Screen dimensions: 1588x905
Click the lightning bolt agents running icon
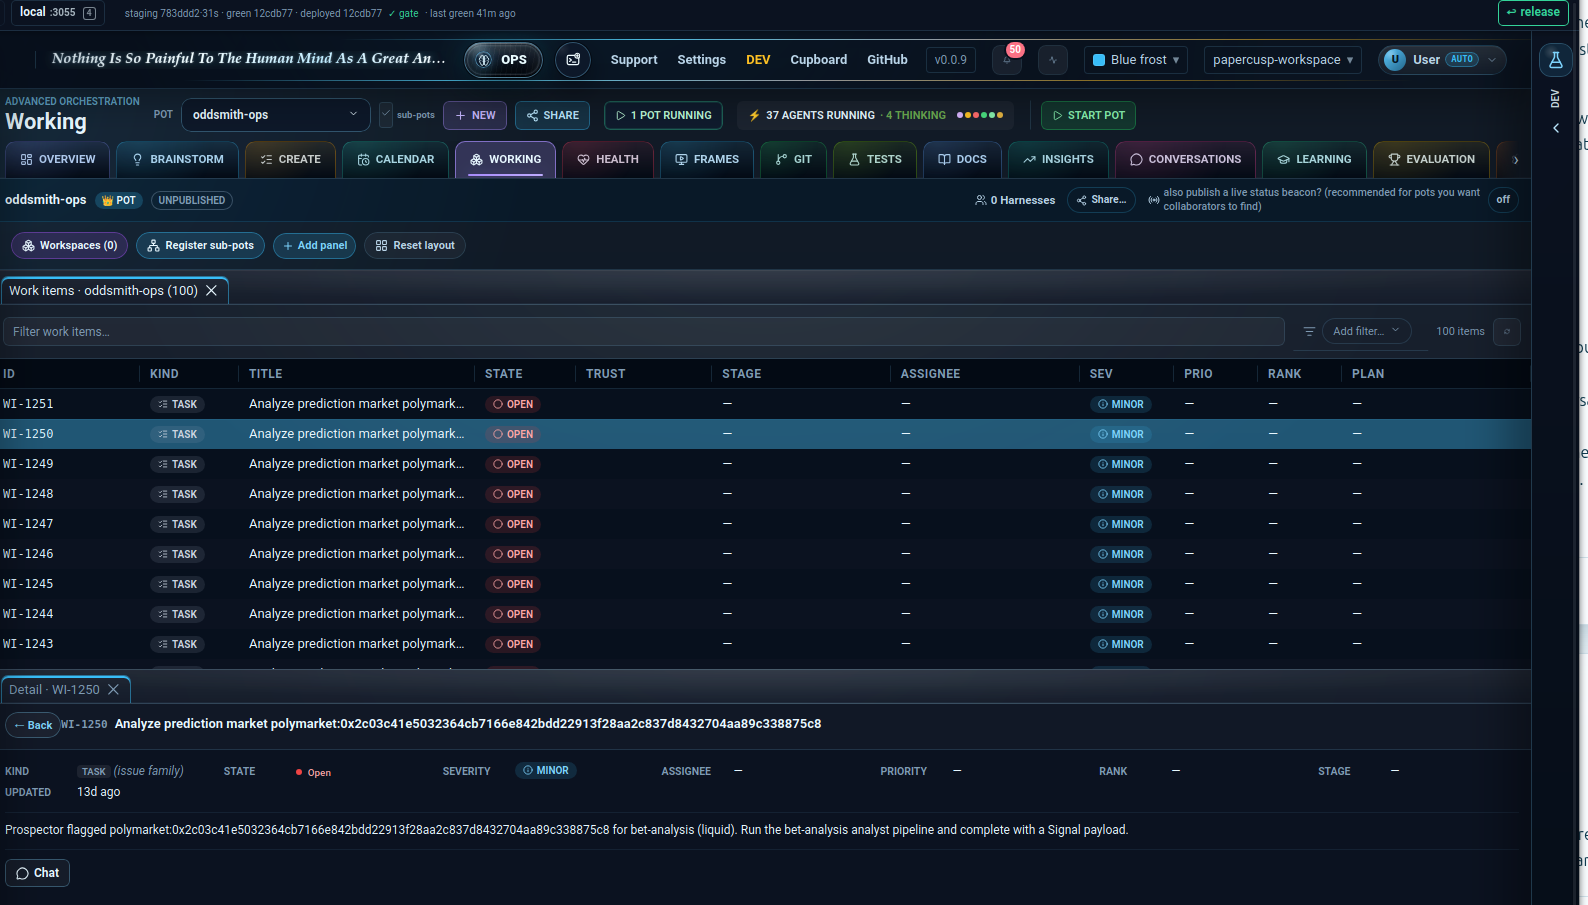[x=755, y=116]
